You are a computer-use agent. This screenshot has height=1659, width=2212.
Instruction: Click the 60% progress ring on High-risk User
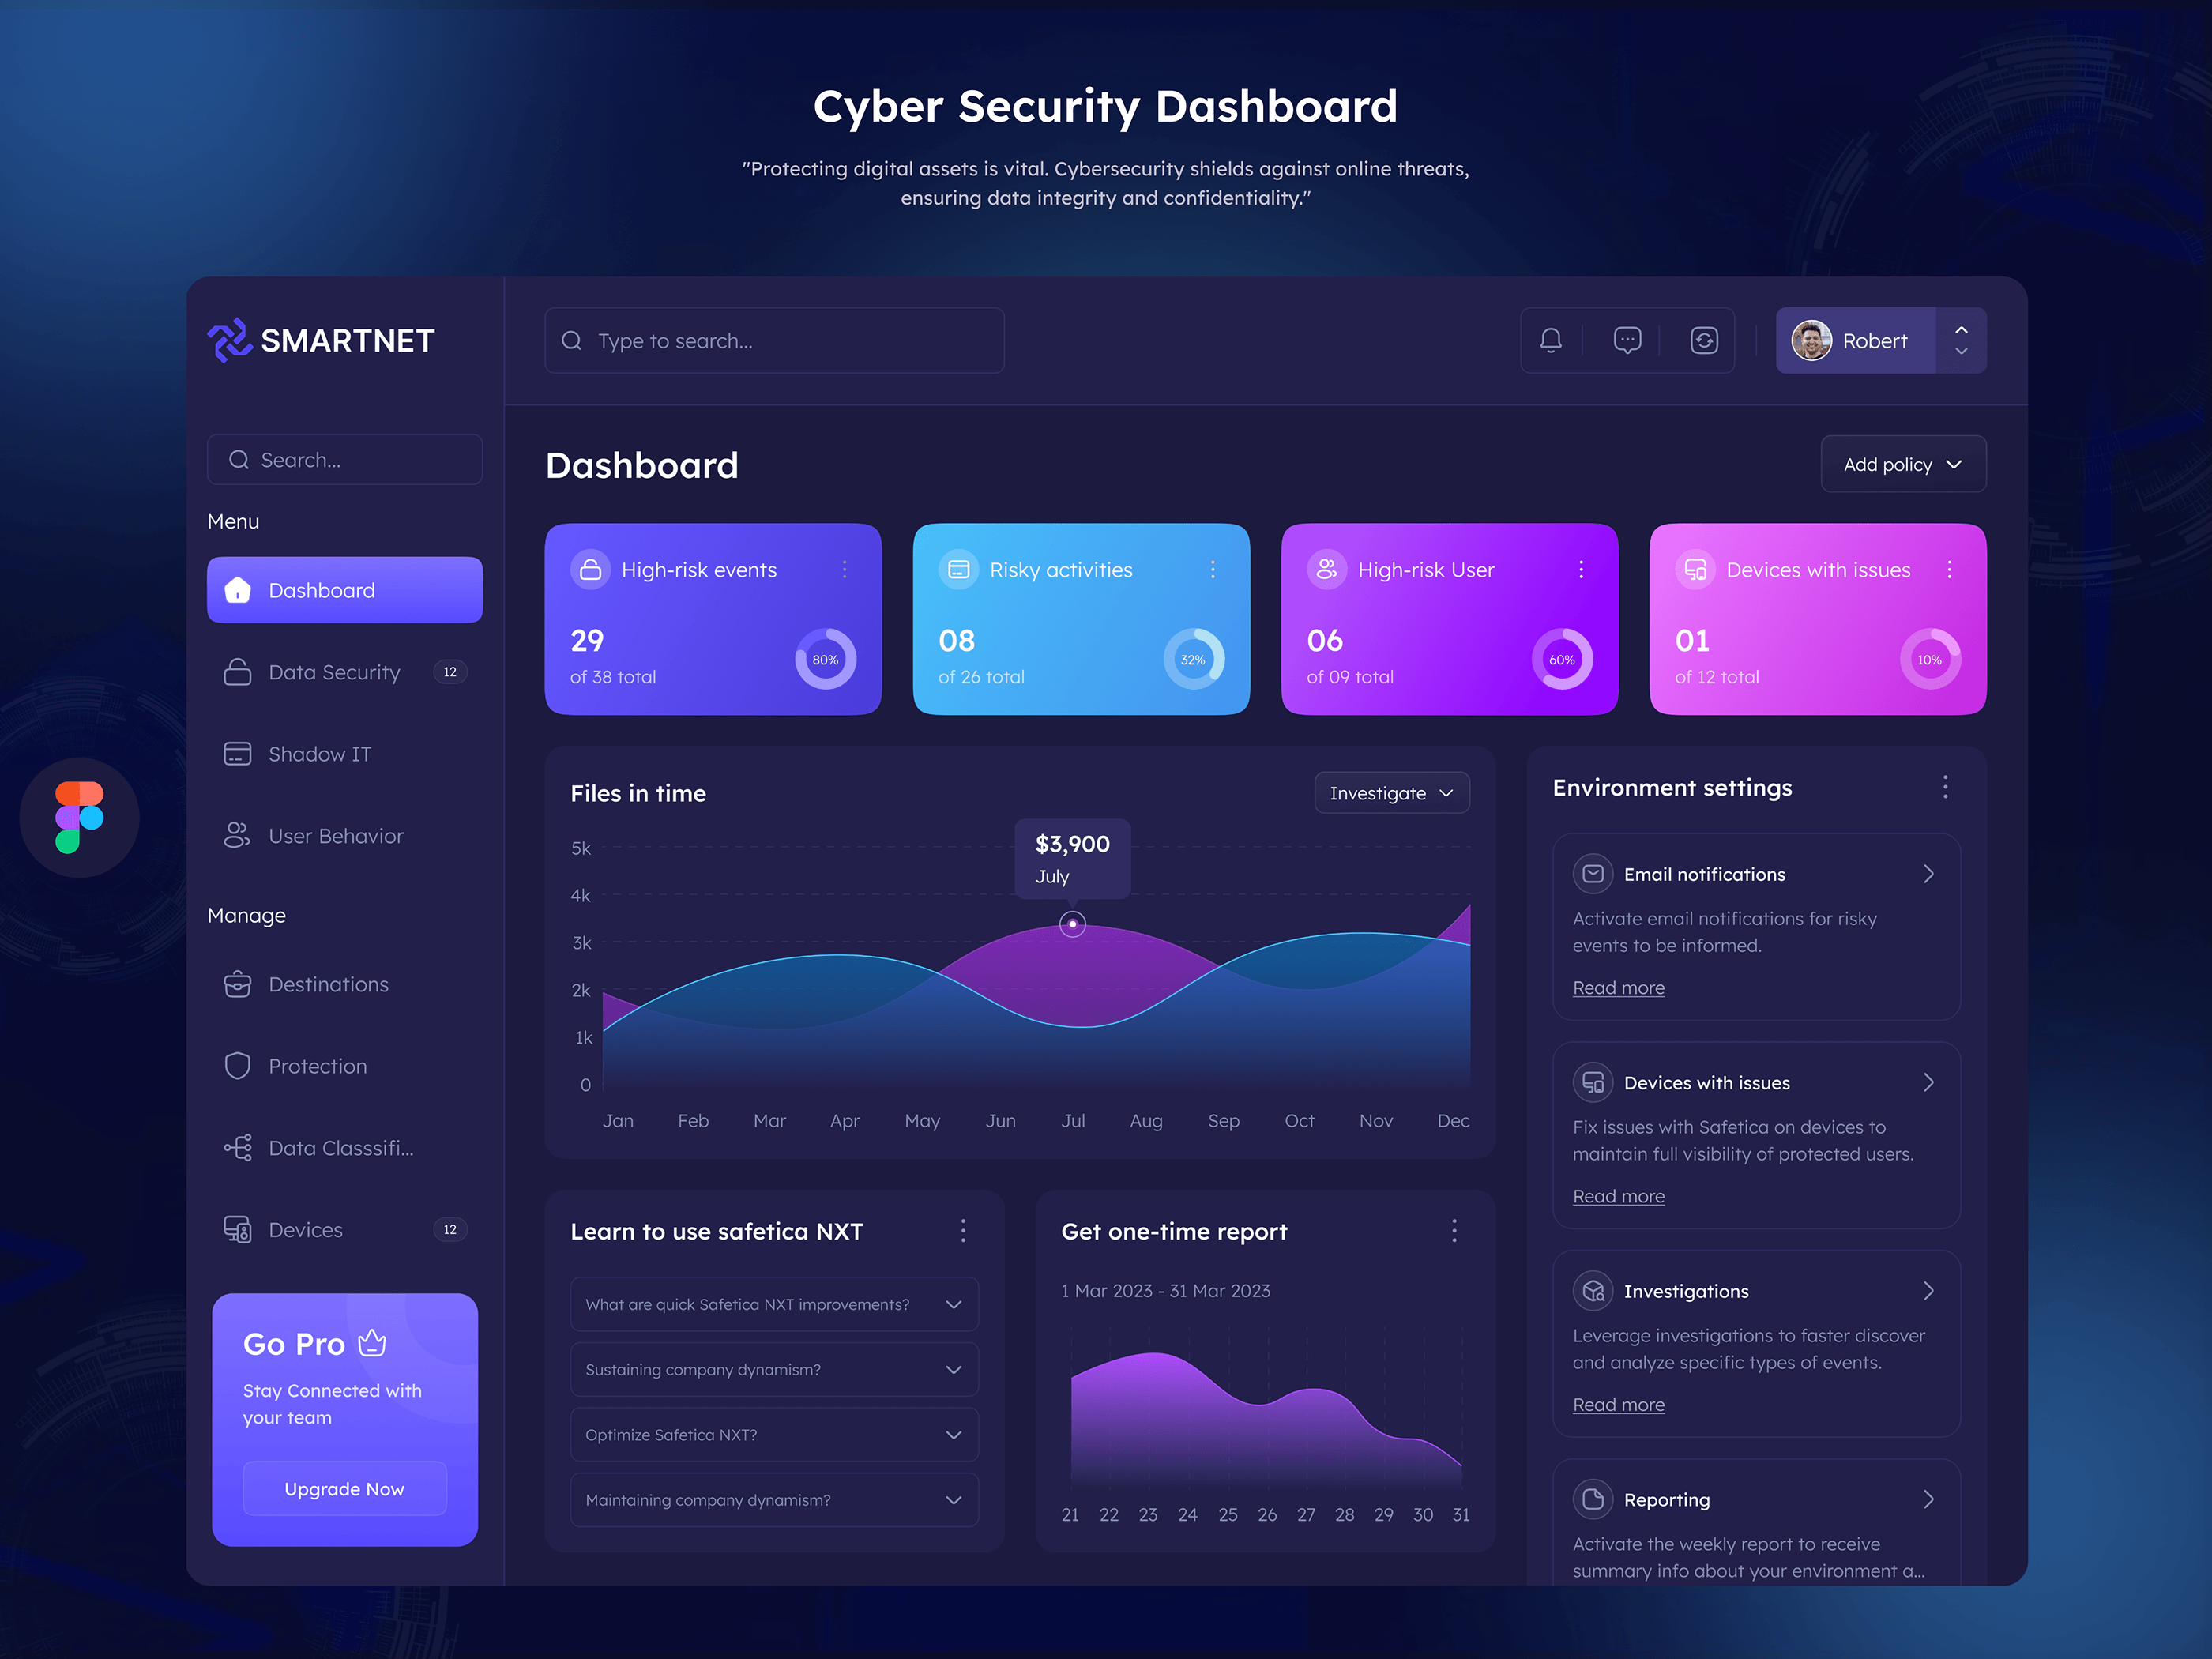1562,659
